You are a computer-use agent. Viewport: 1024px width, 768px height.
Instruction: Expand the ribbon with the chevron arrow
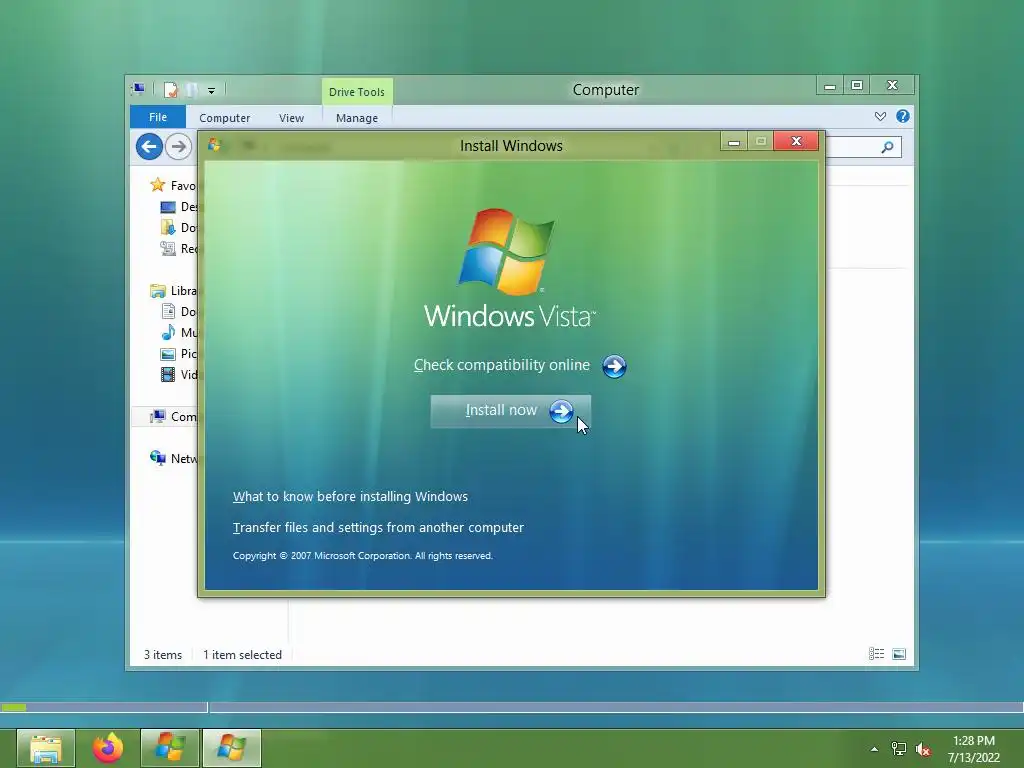pyautogui.click(x=880, y=116)
